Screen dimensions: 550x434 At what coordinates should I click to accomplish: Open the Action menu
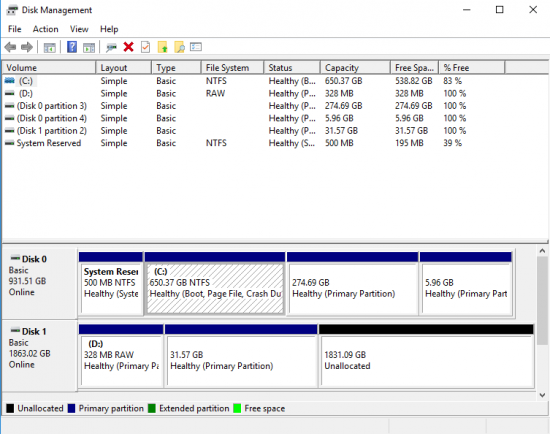[46, 29]
